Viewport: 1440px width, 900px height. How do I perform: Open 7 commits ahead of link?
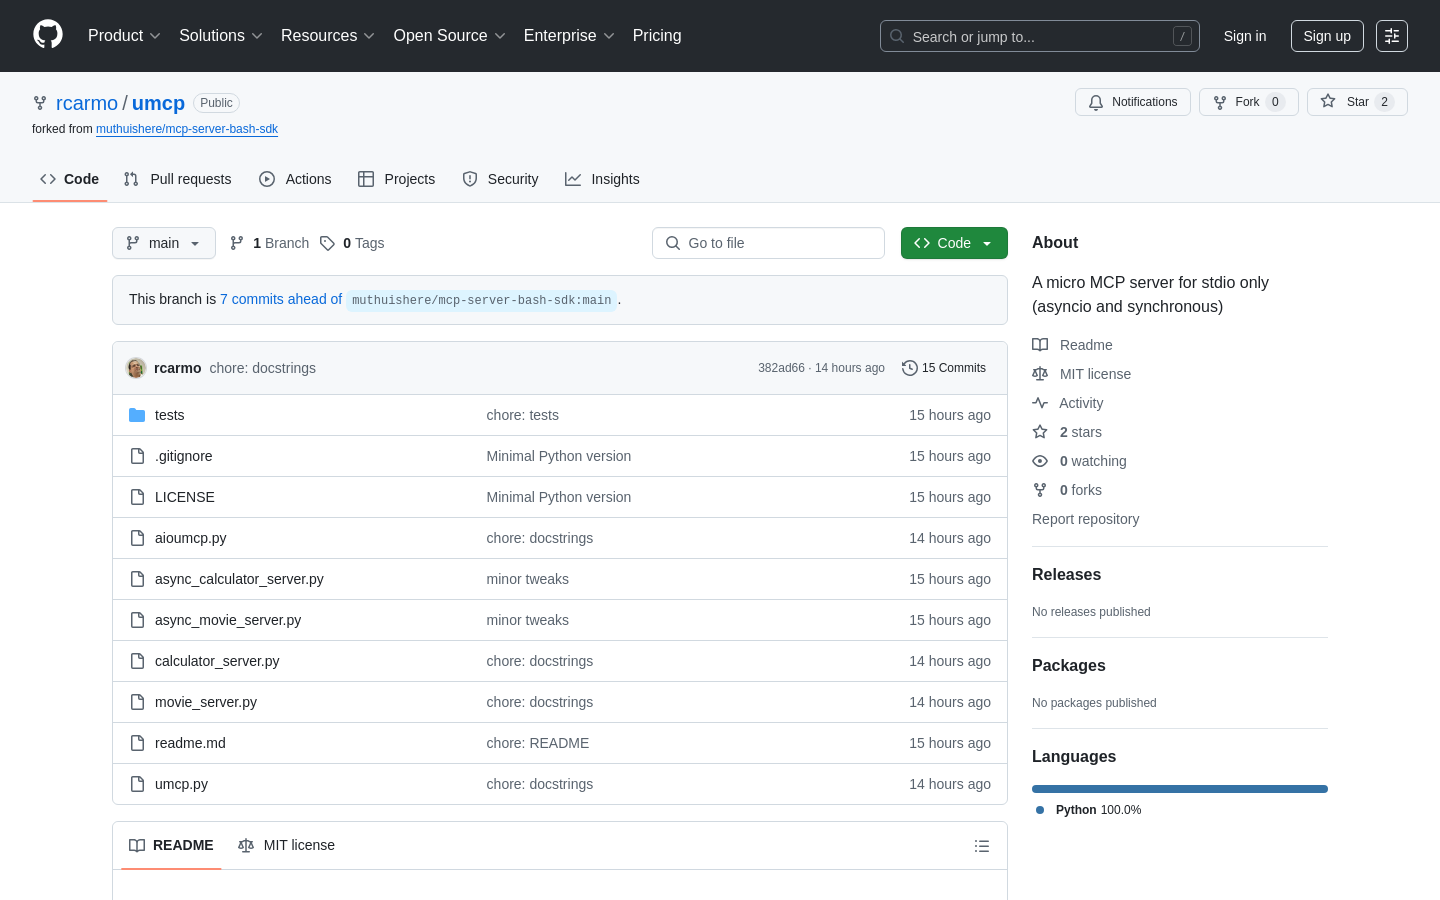pos(281,299)
